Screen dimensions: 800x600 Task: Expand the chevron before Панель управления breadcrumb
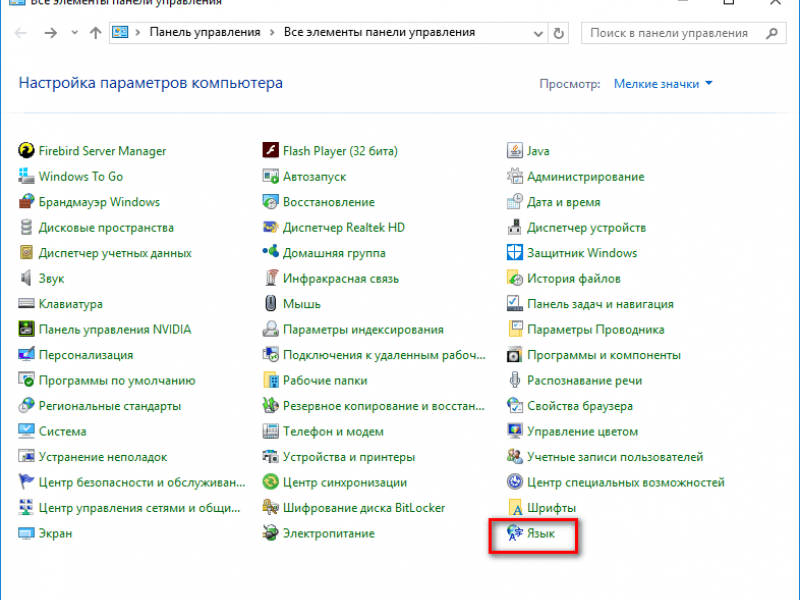[137, 33]
